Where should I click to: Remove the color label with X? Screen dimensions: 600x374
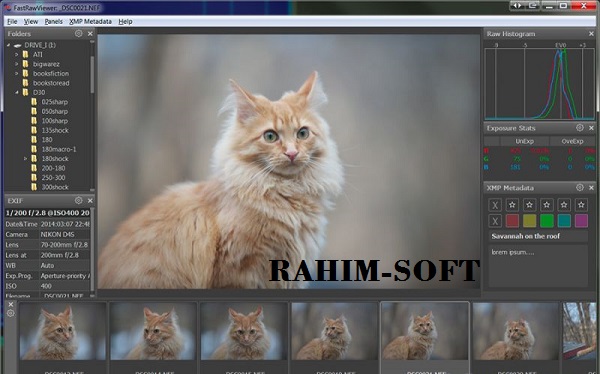[x=495, y=221]
